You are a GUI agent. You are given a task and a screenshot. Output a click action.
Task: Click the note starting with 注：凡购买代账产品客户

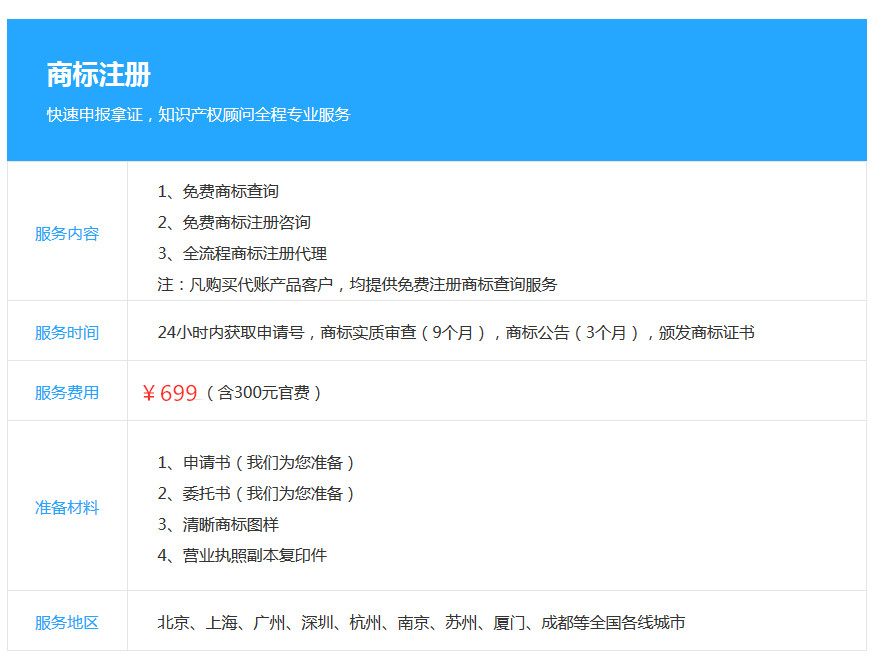coord(357,284)
